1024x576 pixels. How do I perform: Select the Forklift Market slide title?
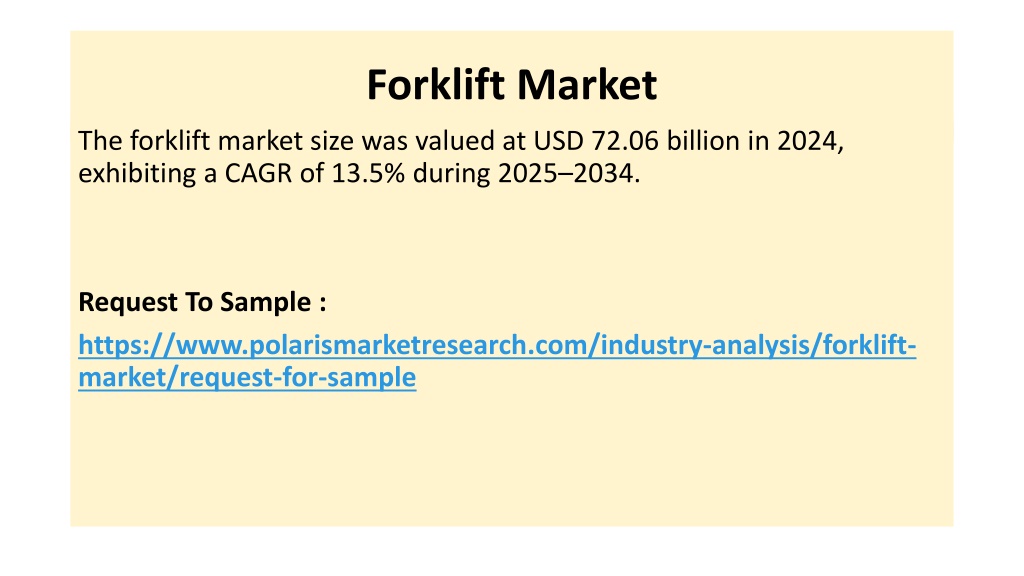click(511, 85)
